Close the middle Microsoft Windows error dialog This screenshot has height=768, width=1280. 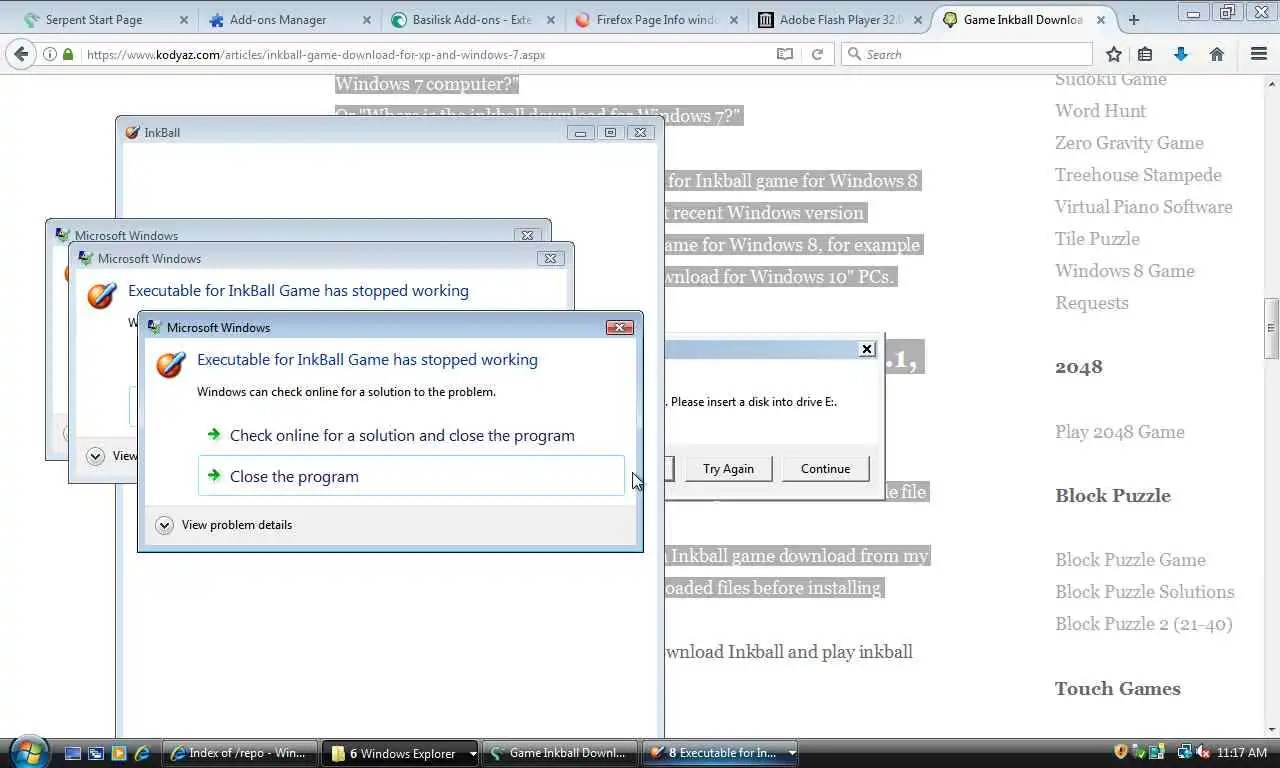550,258
